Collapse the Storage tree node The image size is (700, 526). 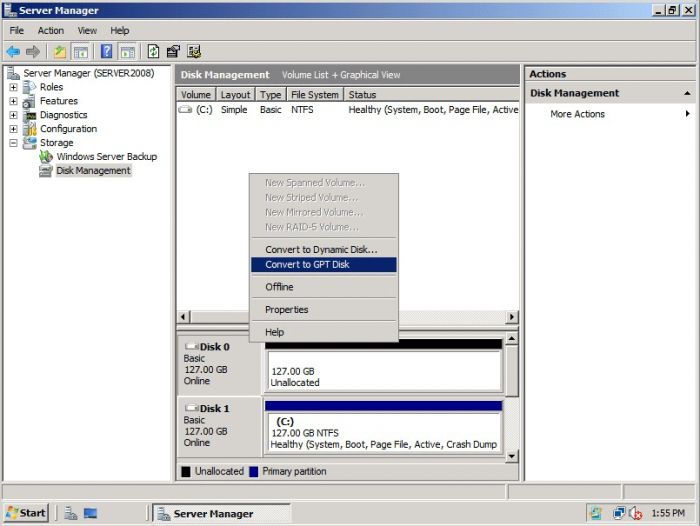point(13,143)
